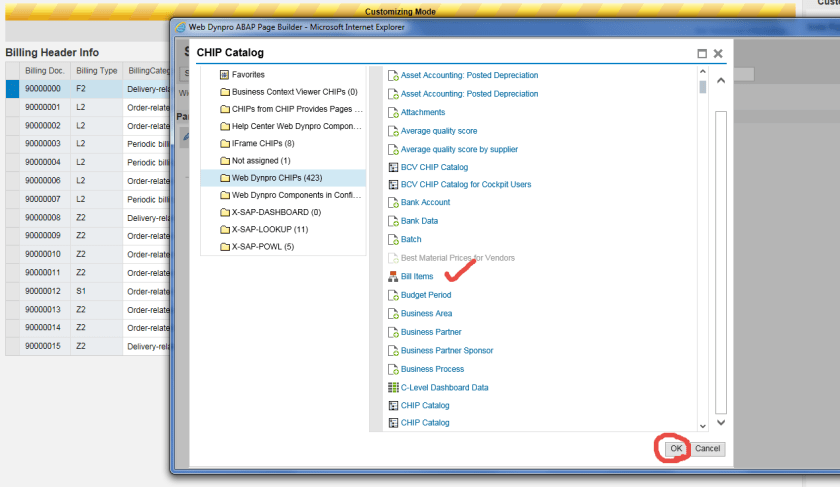Select the Average quality score by supplier link
Viewport: 840px width, 487px height.
459,149
